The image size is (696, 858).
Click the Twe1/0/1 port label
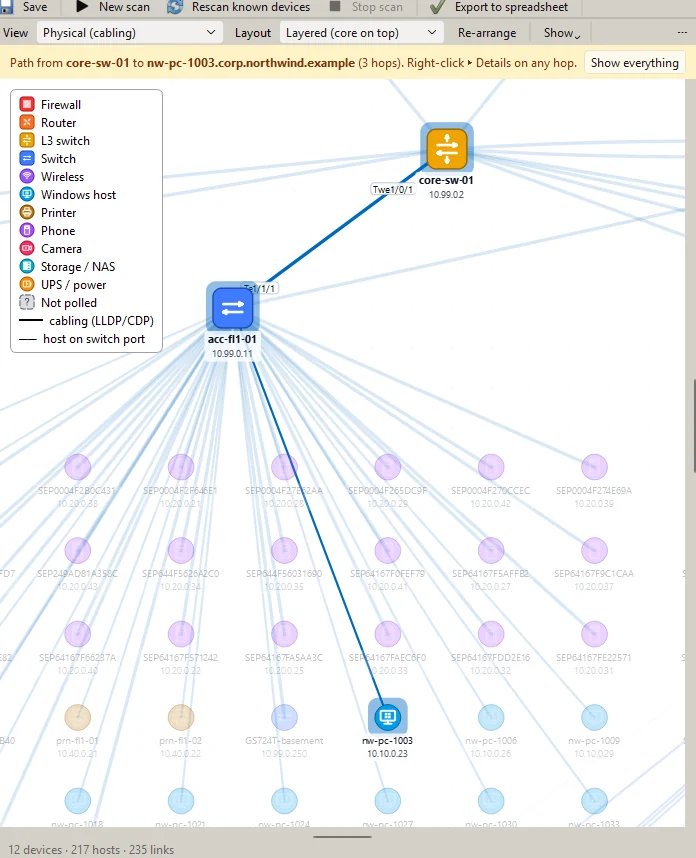pyautogui.click(x=393, y=189)
